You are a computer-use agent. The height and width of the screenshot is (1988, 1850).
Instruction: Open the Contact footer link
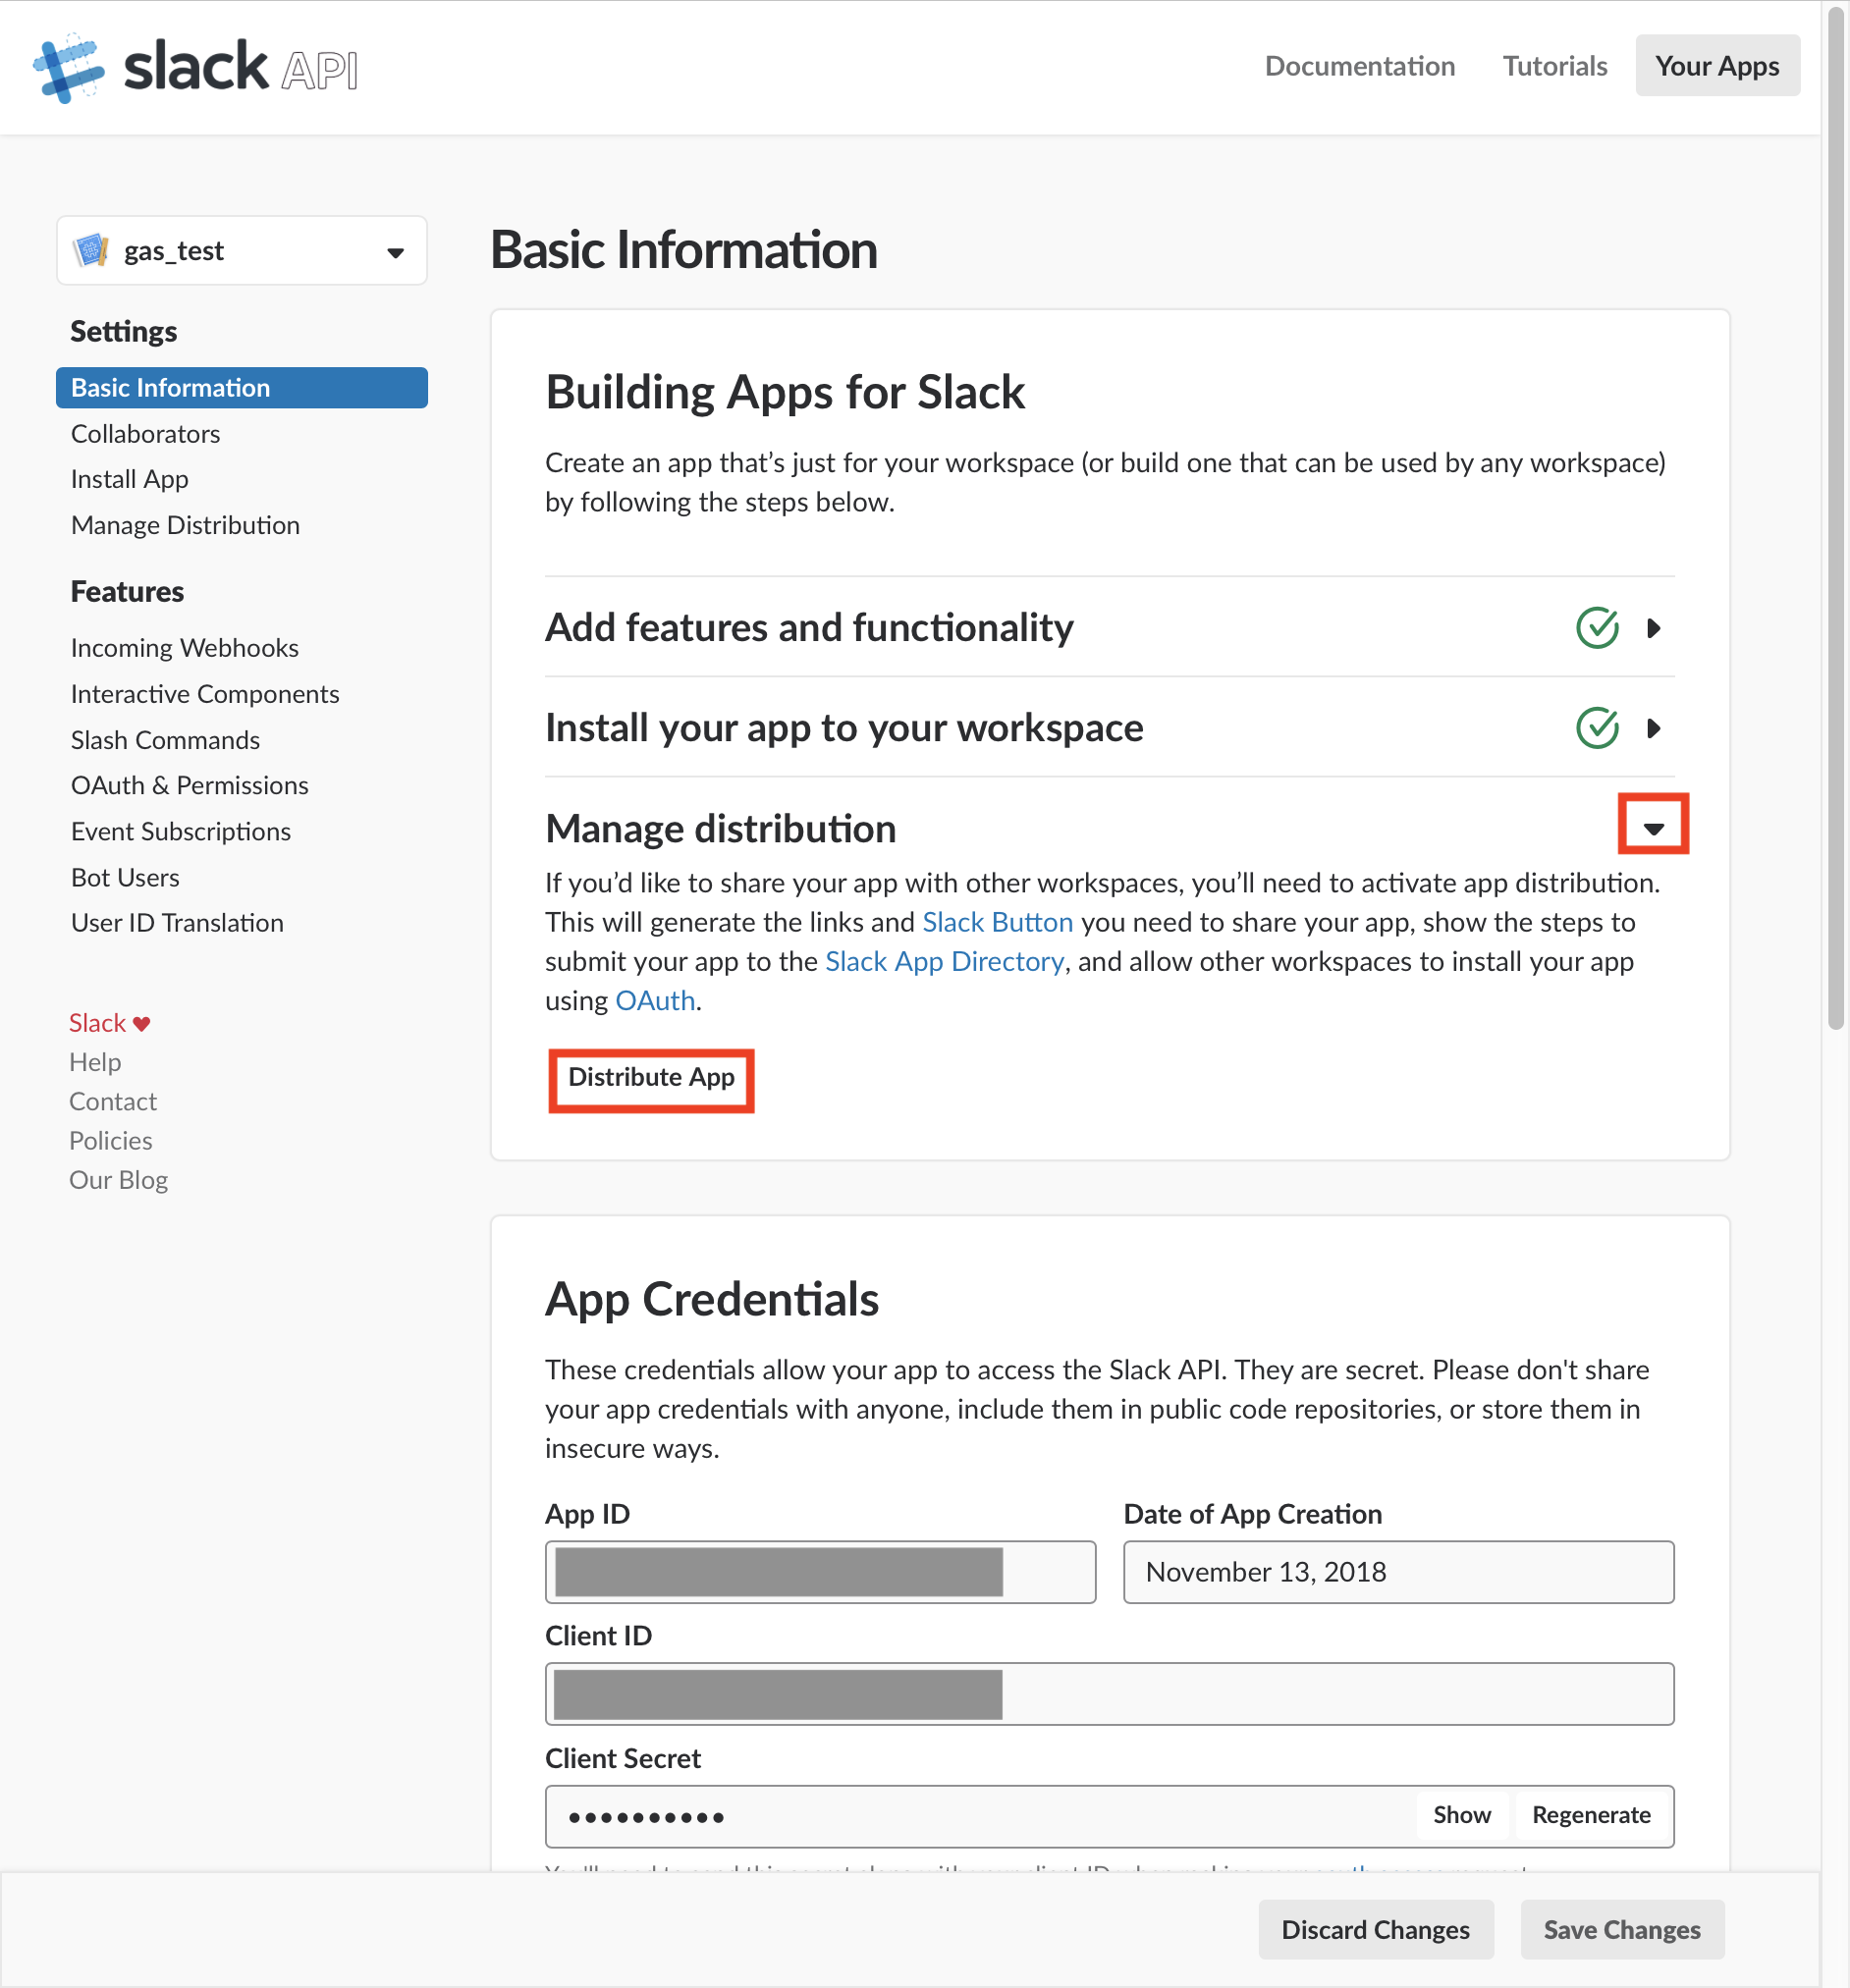113,1102
